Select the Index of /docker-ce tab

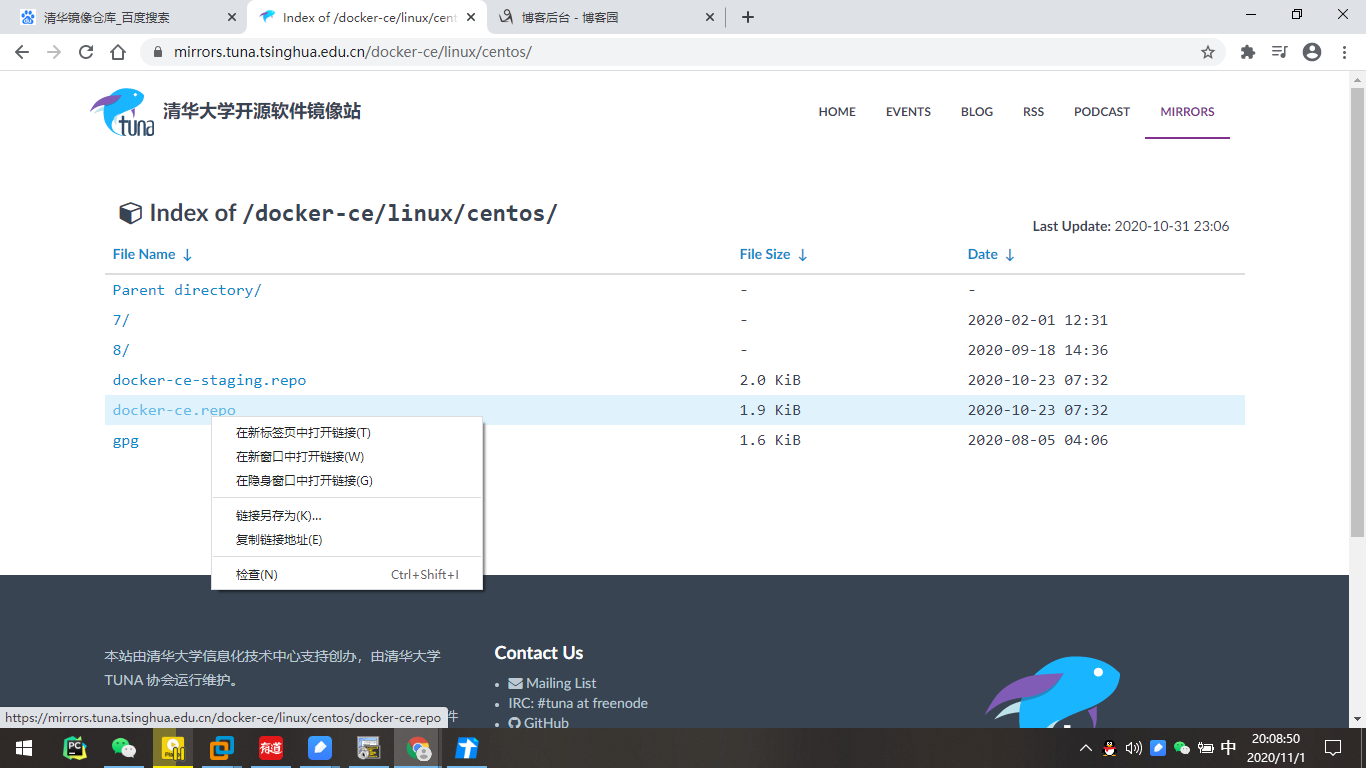pyautogui.click(x=367, y=17)
